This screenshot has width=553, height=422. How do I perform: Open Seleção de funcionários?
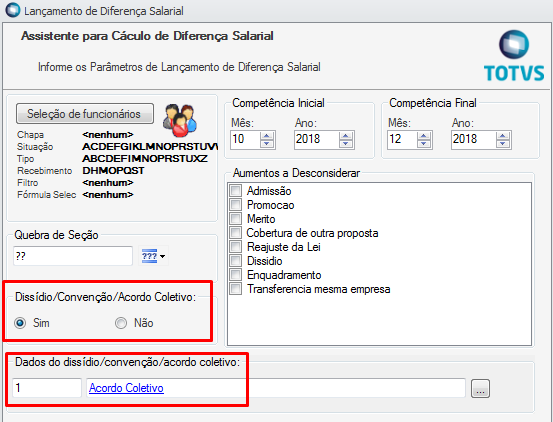pos(85,114)
